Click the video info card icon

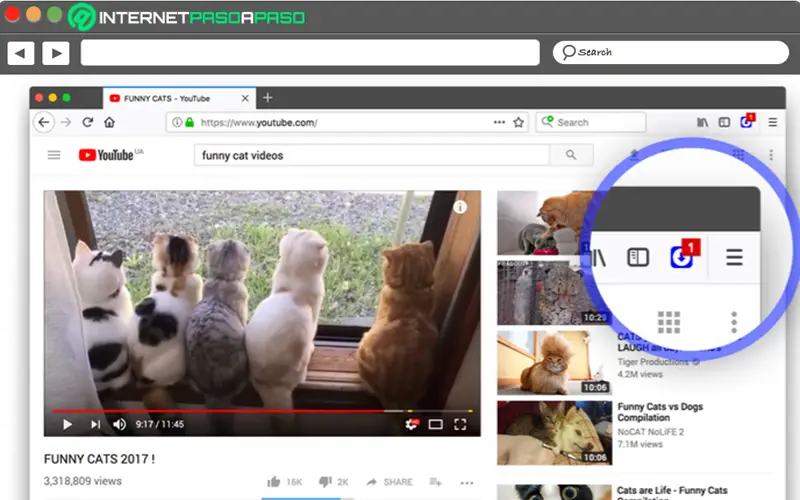tap(460, 207)
